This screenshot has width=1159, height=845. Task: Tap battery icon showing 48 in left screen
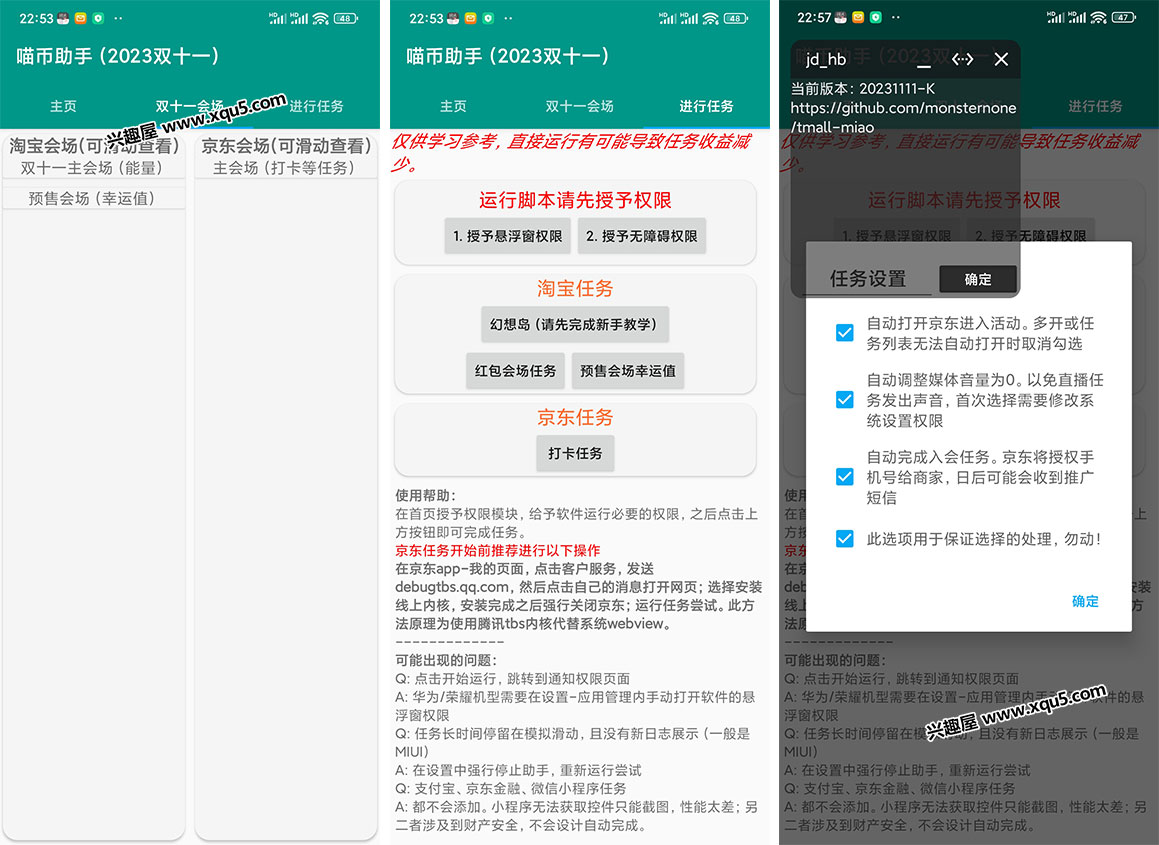(x=346, y=18)
